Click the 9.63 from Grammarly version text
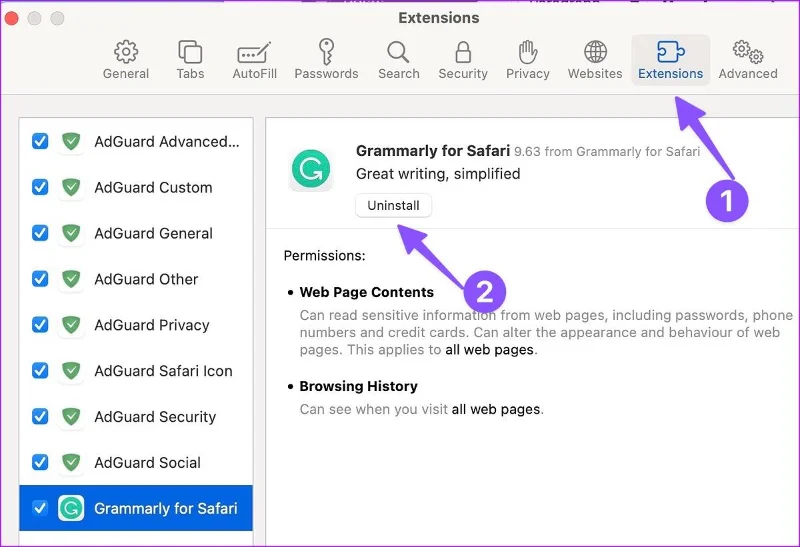Screen dimensions: 800x547 click(607, 152)
